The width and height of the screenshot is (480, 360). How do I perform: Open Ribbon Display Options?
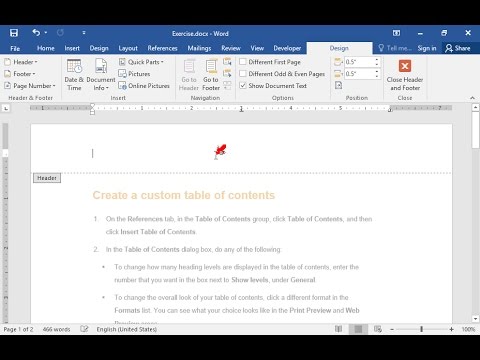click(396, 33)
